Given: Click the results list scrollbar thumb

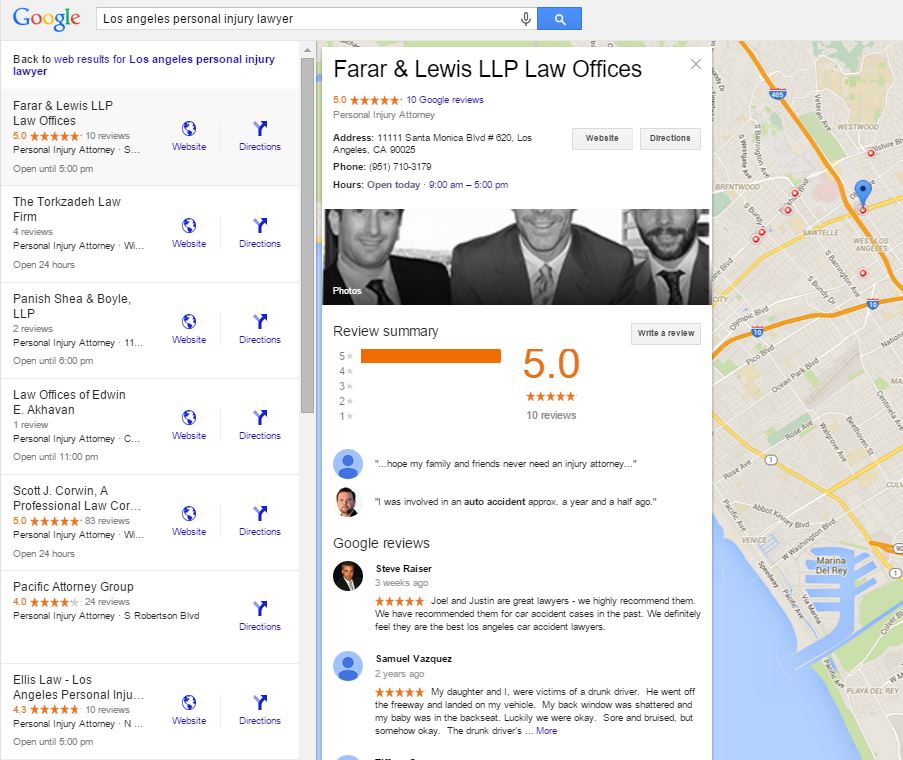Looking at the screenshot, I should [308, 235].
